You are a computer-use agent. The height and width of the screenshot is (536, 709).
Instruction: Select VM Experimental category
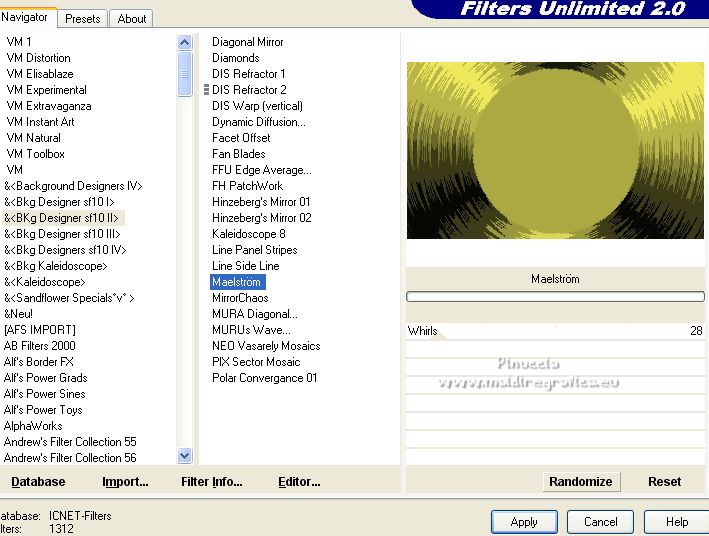47,90
